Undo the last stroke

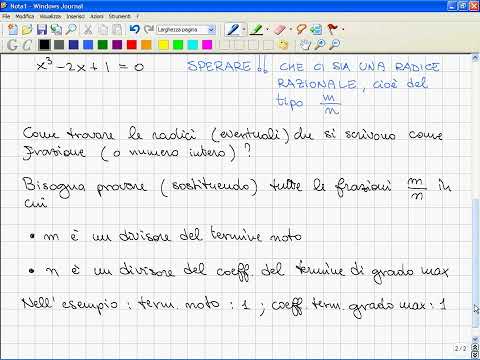(x=134, y=29)
